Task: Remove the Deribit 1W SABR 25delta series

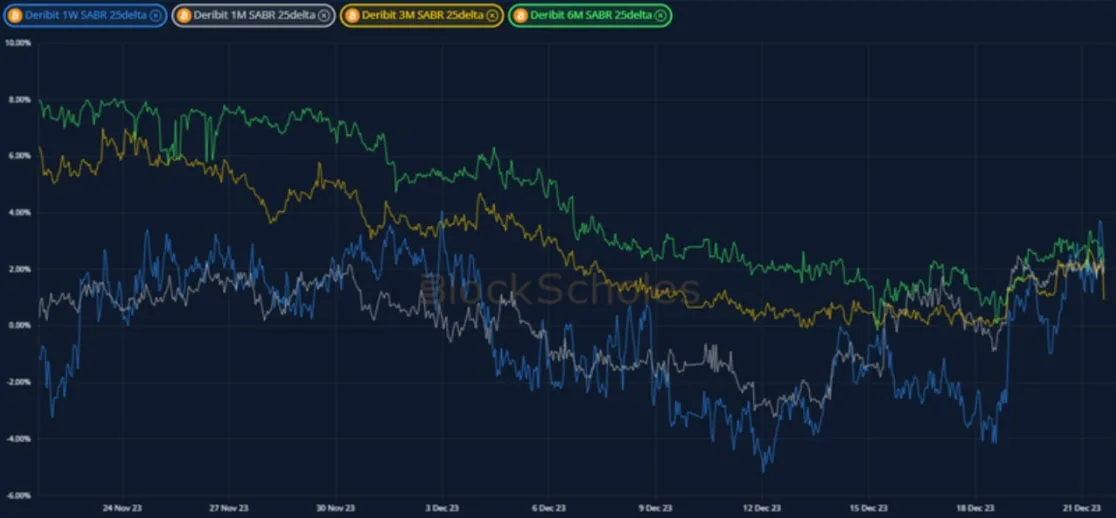Action: (155, 15)
